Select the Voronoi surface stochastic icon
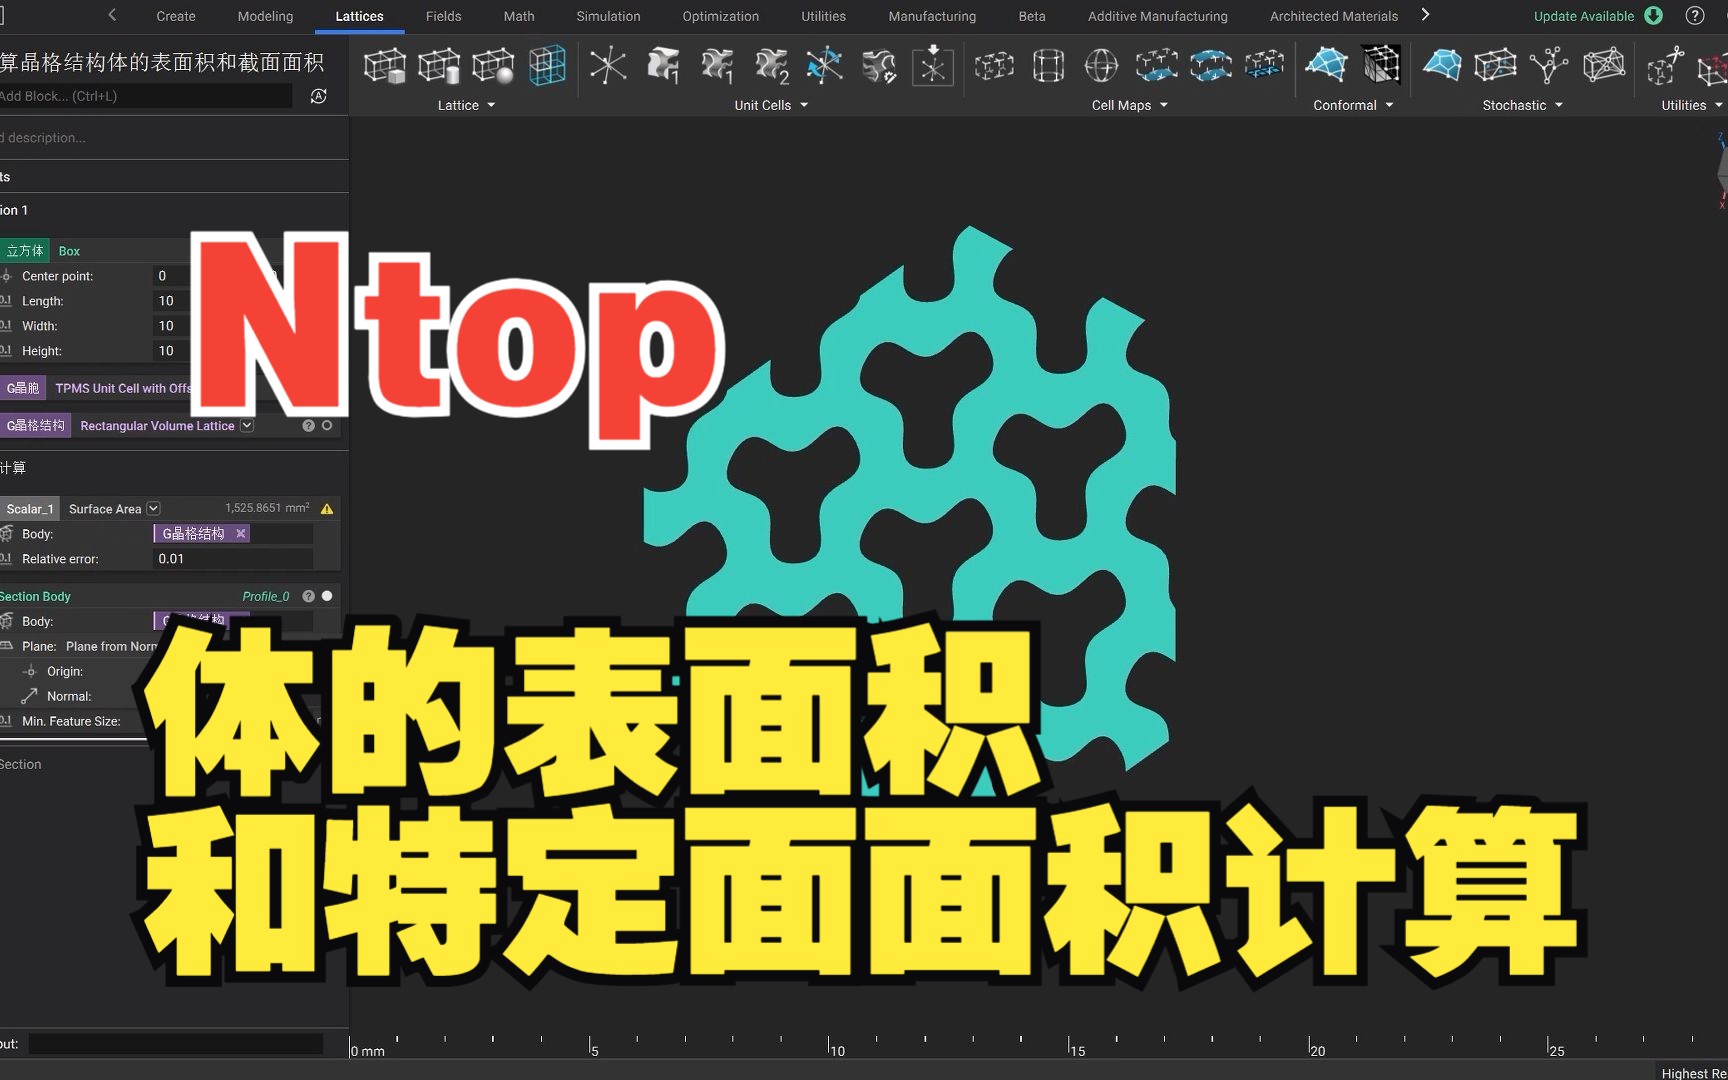Screen dimensions: 1728x1080 [x=1441, y=66]
